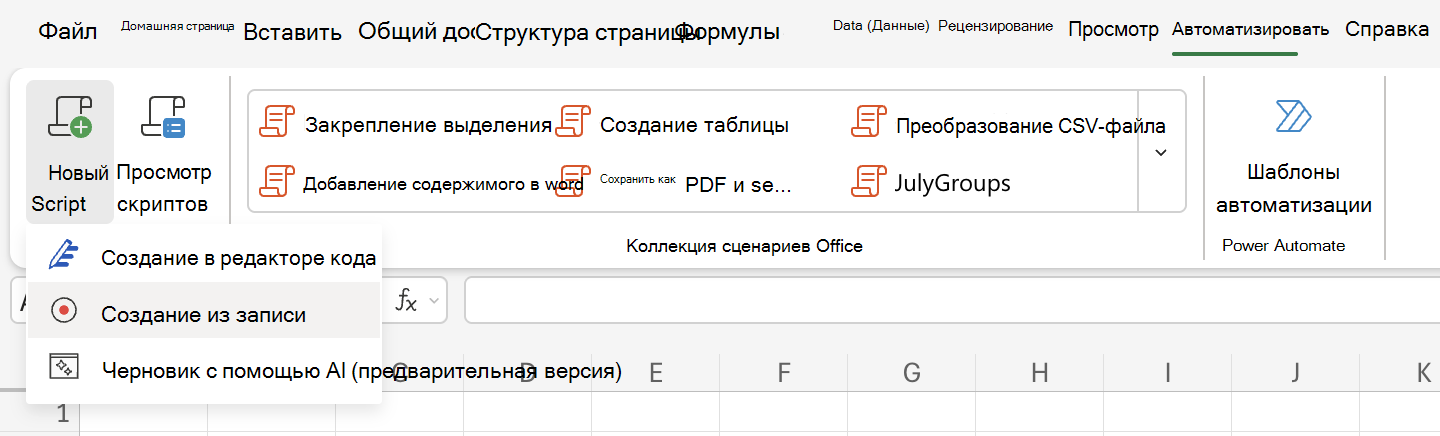Select column E header
This screenshot has height=436, width=1440.
pos(656,373)
